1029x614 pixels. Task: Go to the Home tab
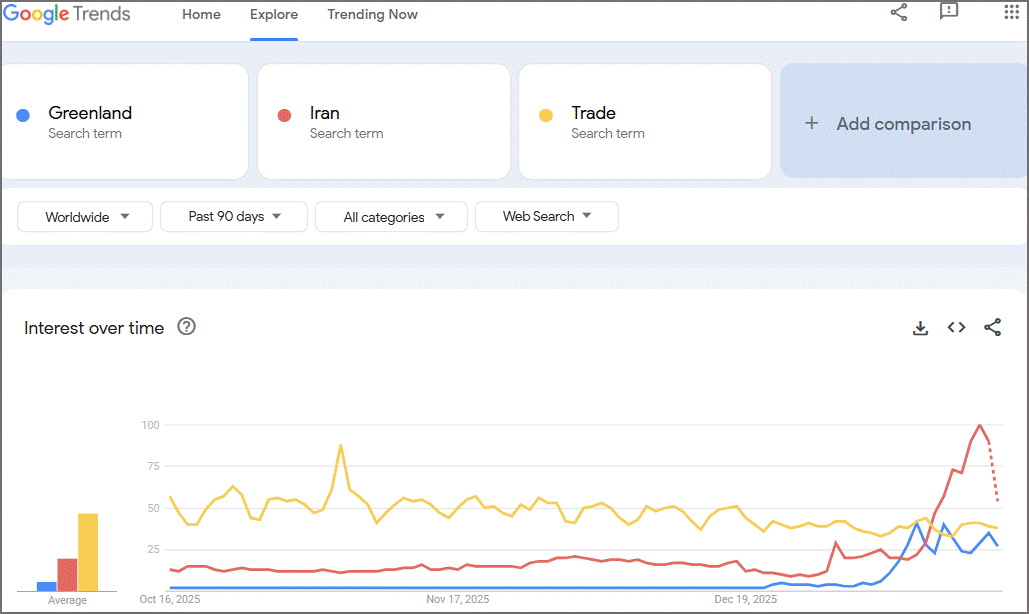[201, 14]
